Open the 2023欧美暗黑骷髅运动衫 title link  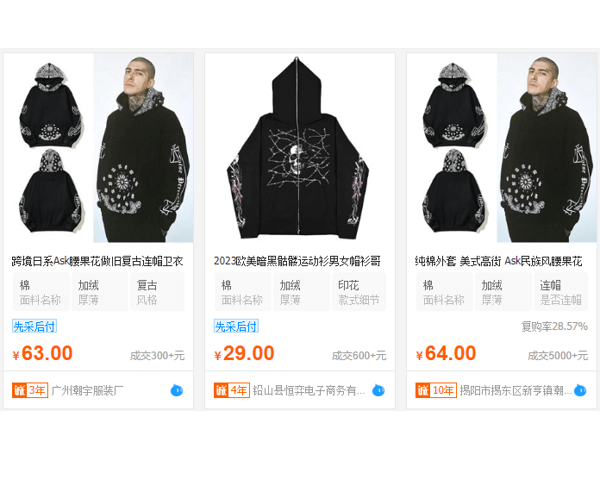click(x=297, y=261)
